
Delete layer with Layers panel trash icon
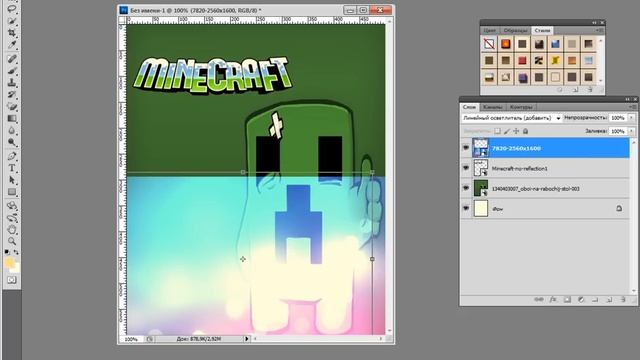(x=623, y=300)
